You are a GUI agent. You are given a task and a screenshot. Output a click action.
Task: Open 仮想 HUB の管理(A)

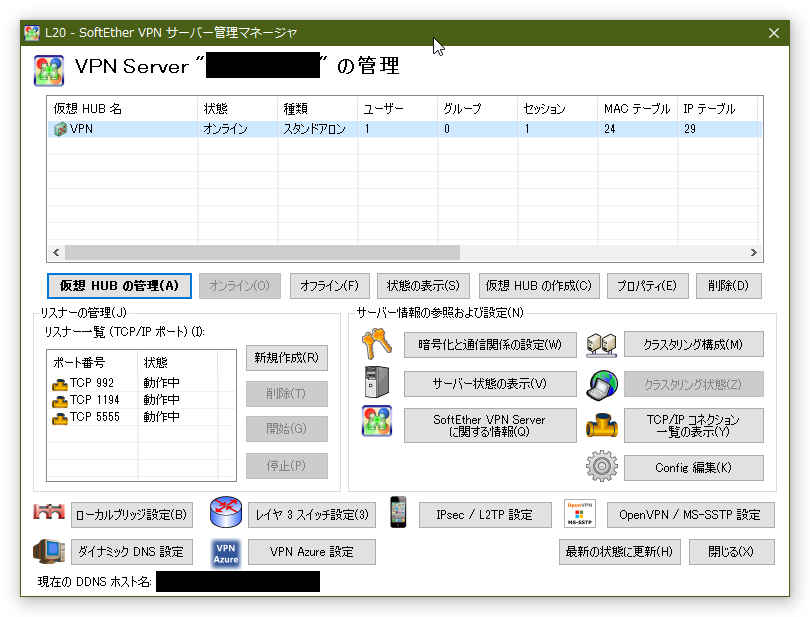[119, 286]
